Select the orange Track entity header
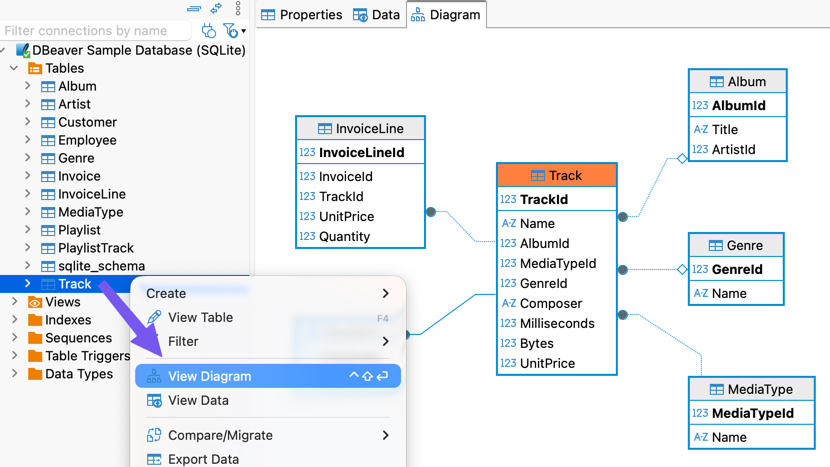Screen dimensions: 830x467 557,175
